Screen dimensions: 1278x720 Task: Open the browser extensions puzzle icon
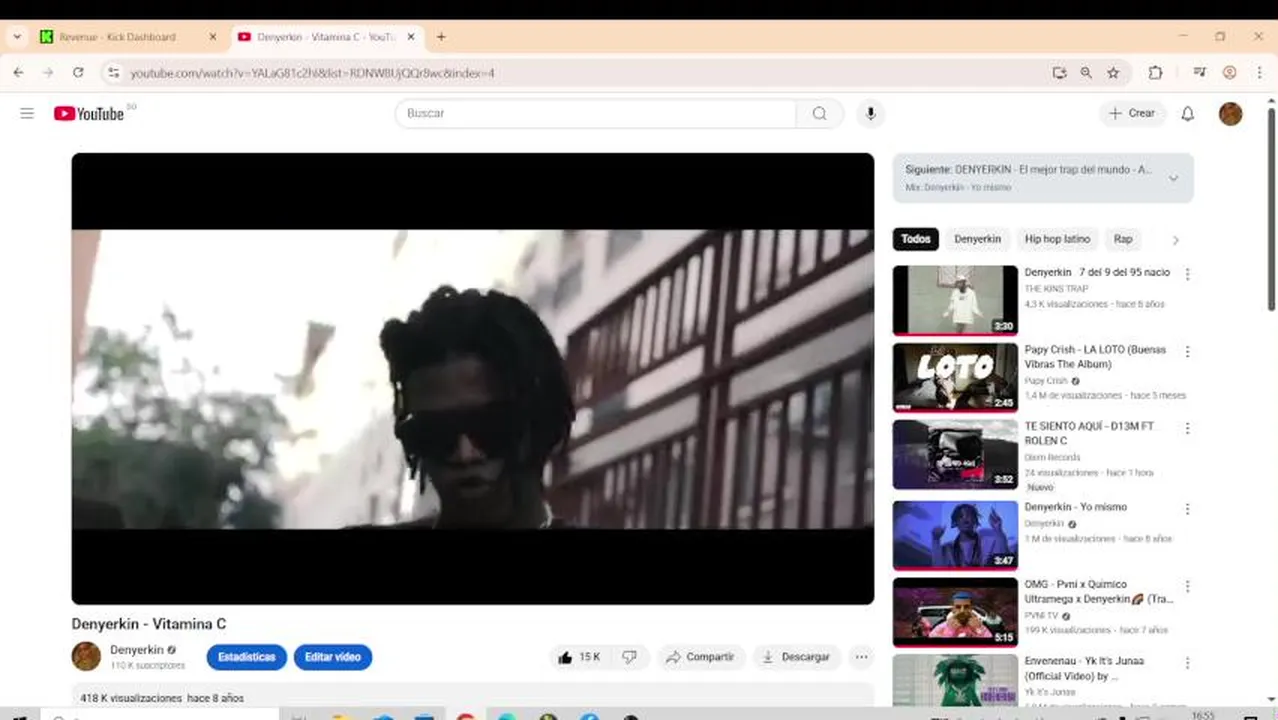tap(1155, 72)
